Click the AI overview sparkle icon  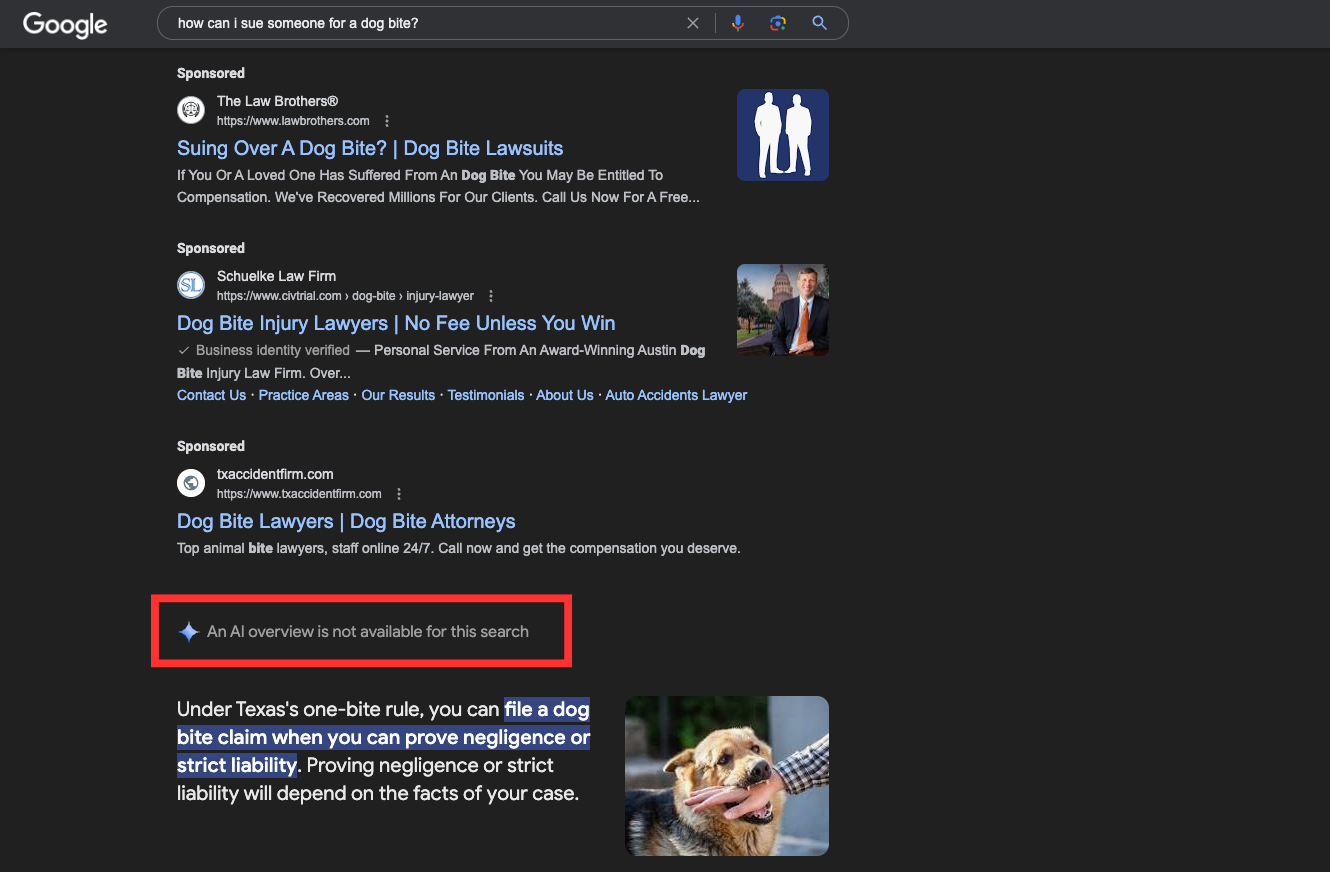pos(188,632)
